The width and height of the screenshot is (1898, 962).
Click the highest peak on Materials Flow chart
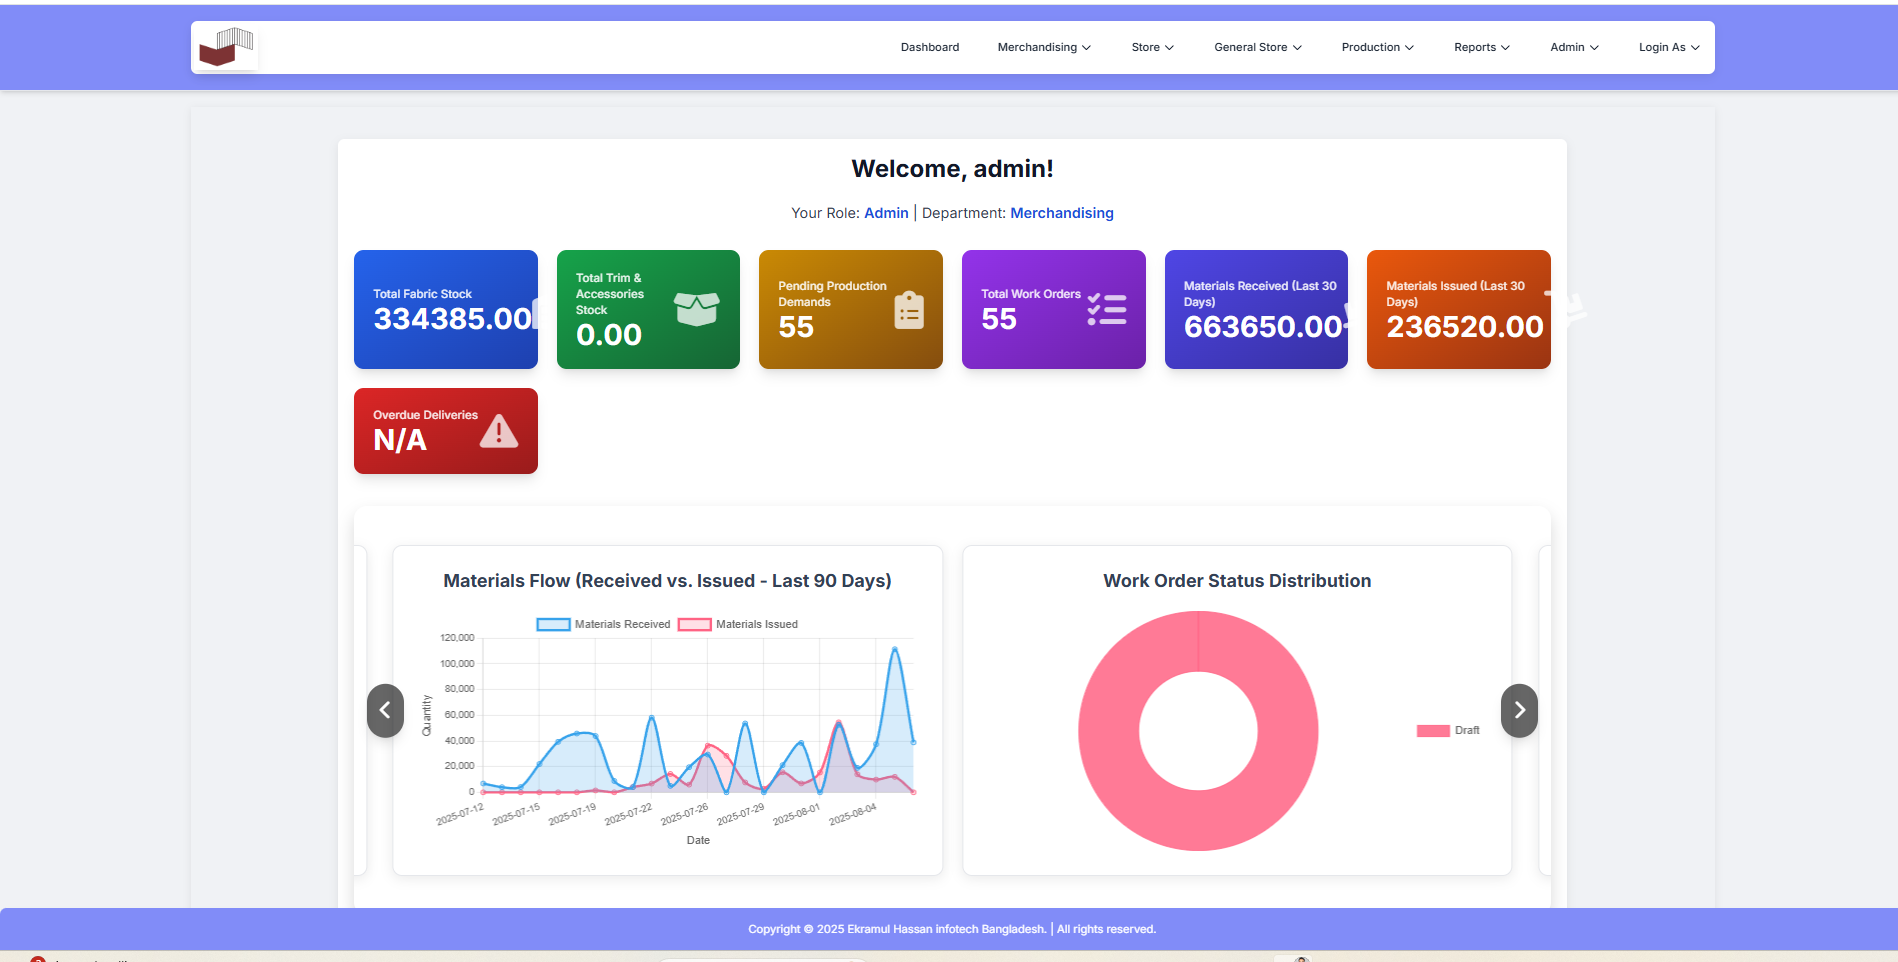click(894, 649)
